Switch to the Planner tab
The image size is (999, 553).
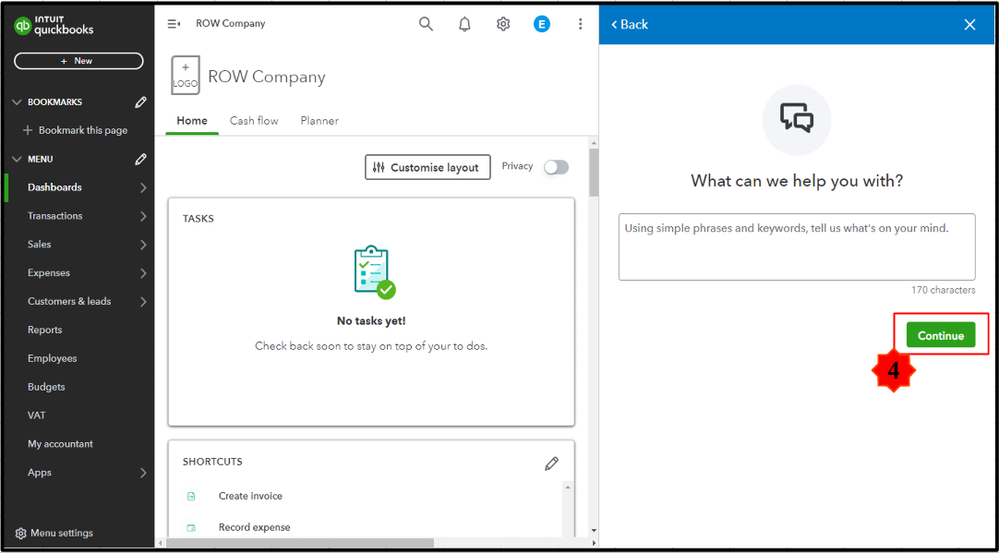tap(319, 121)
